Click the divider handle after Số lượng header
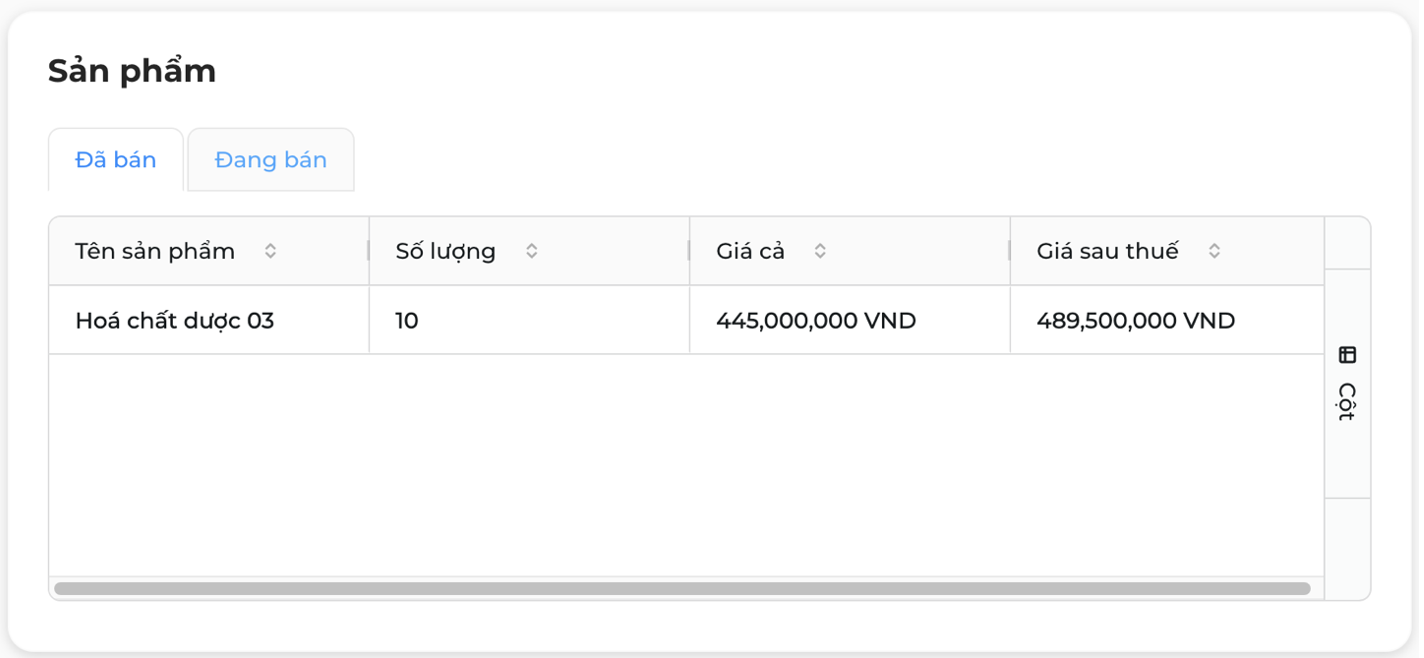 (x=689, y=251)
